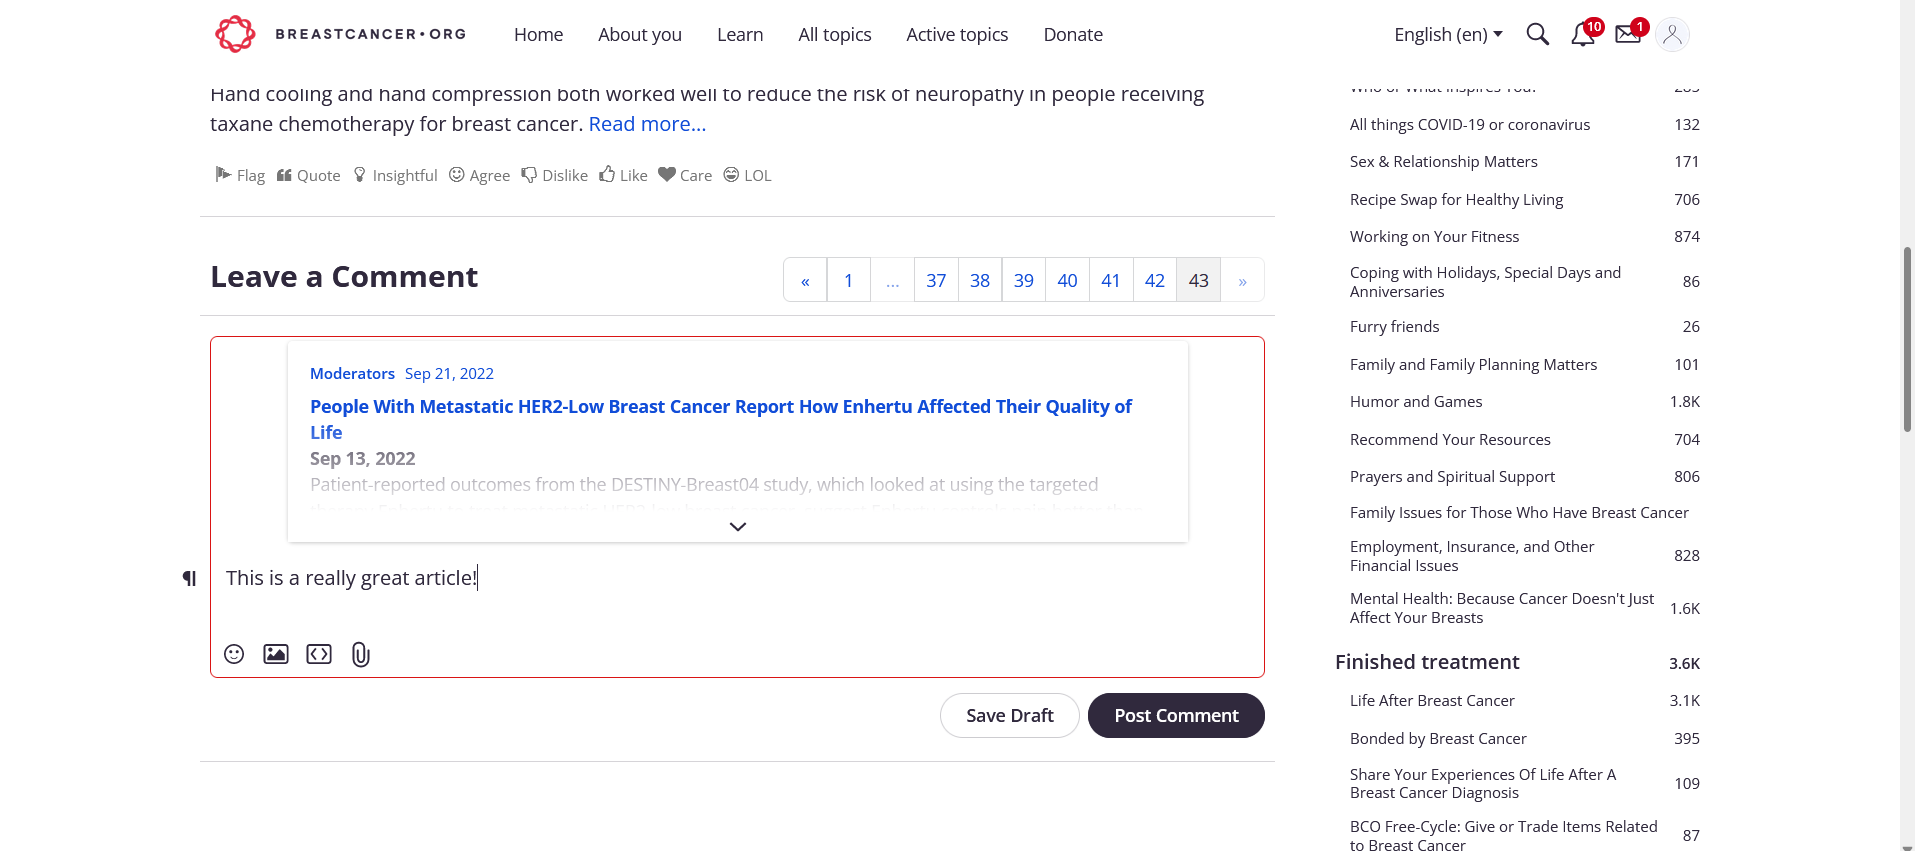Open Mental Health category link
The width and height of the screenshot is (1915, 851).
(x=1502, y=608)
